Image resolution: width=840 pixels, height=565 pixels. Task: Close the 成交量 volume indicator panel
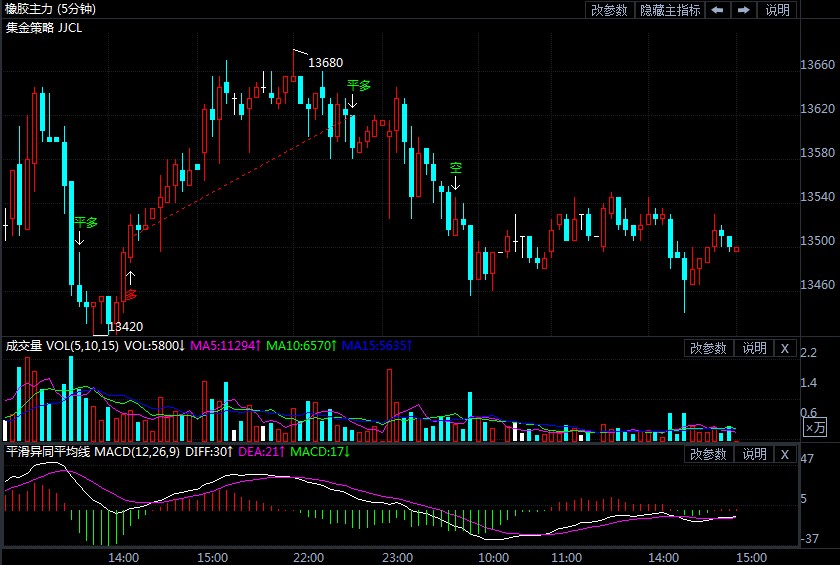tap(785, 348)
